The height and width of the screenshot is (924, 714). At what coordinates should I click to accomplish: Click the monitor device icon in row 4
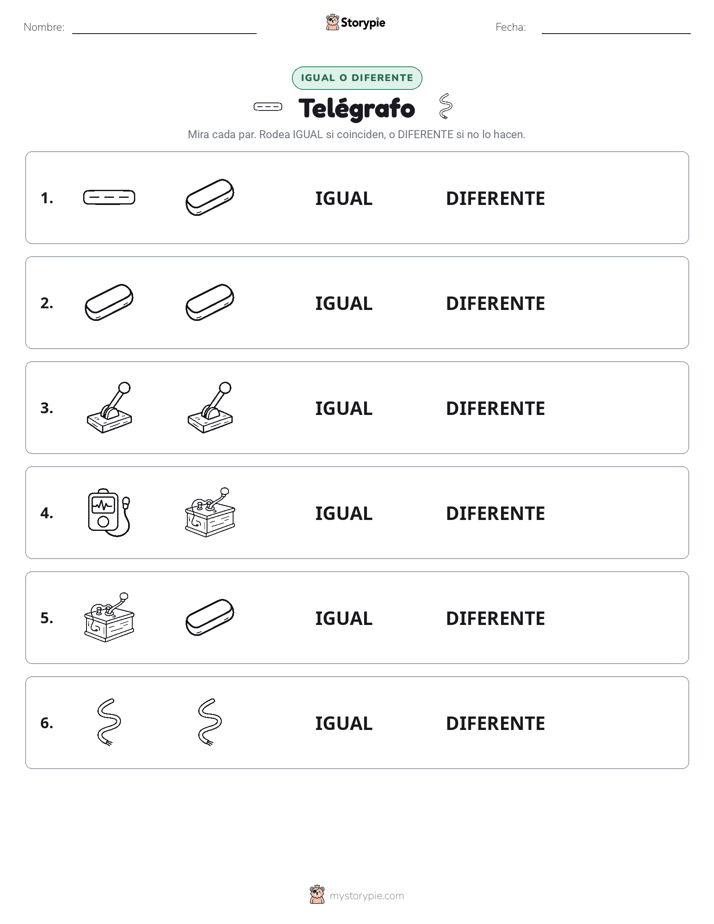click(109, 513)
